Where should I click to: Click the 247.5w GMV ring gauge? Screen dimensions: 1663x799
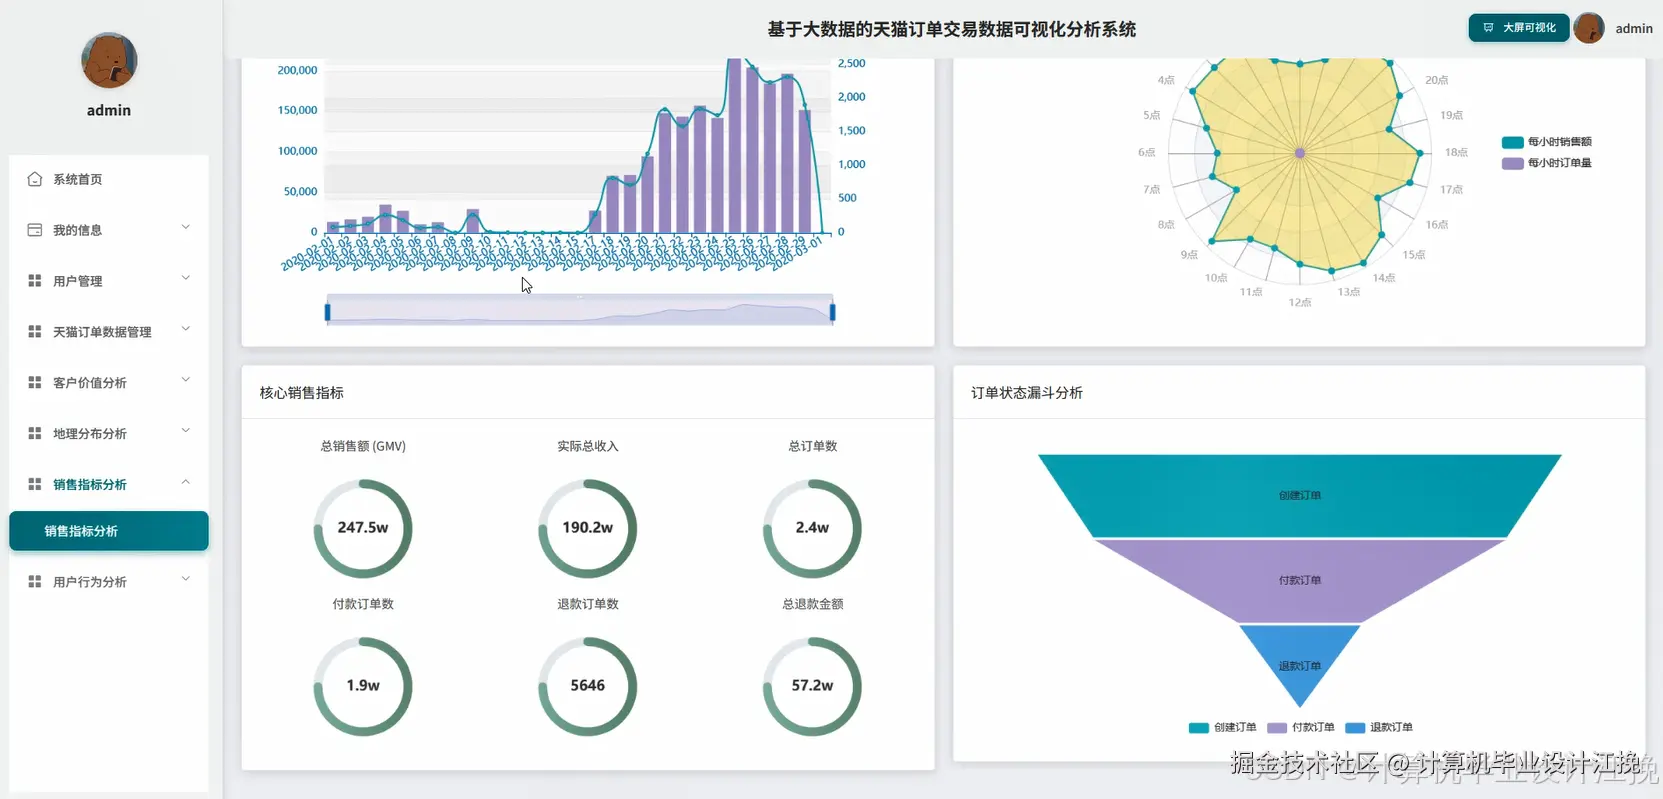click(363, 528)
